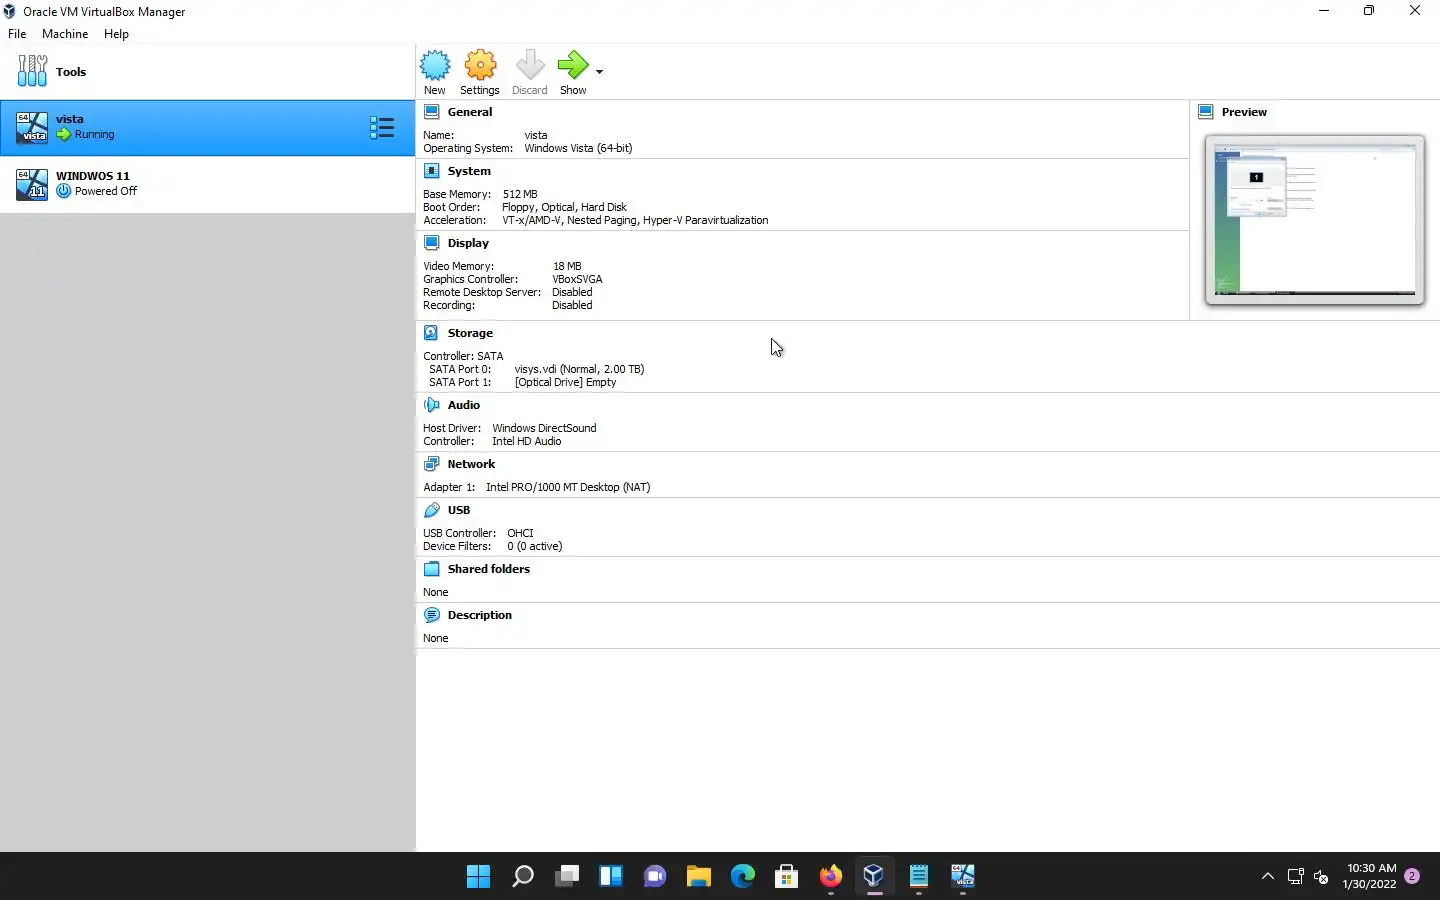Image resolution: width=1440 pixels, height=900 pixels.
Task: Click '[Optical Drive] Empty' entry
Action: [x=565, y=382]
